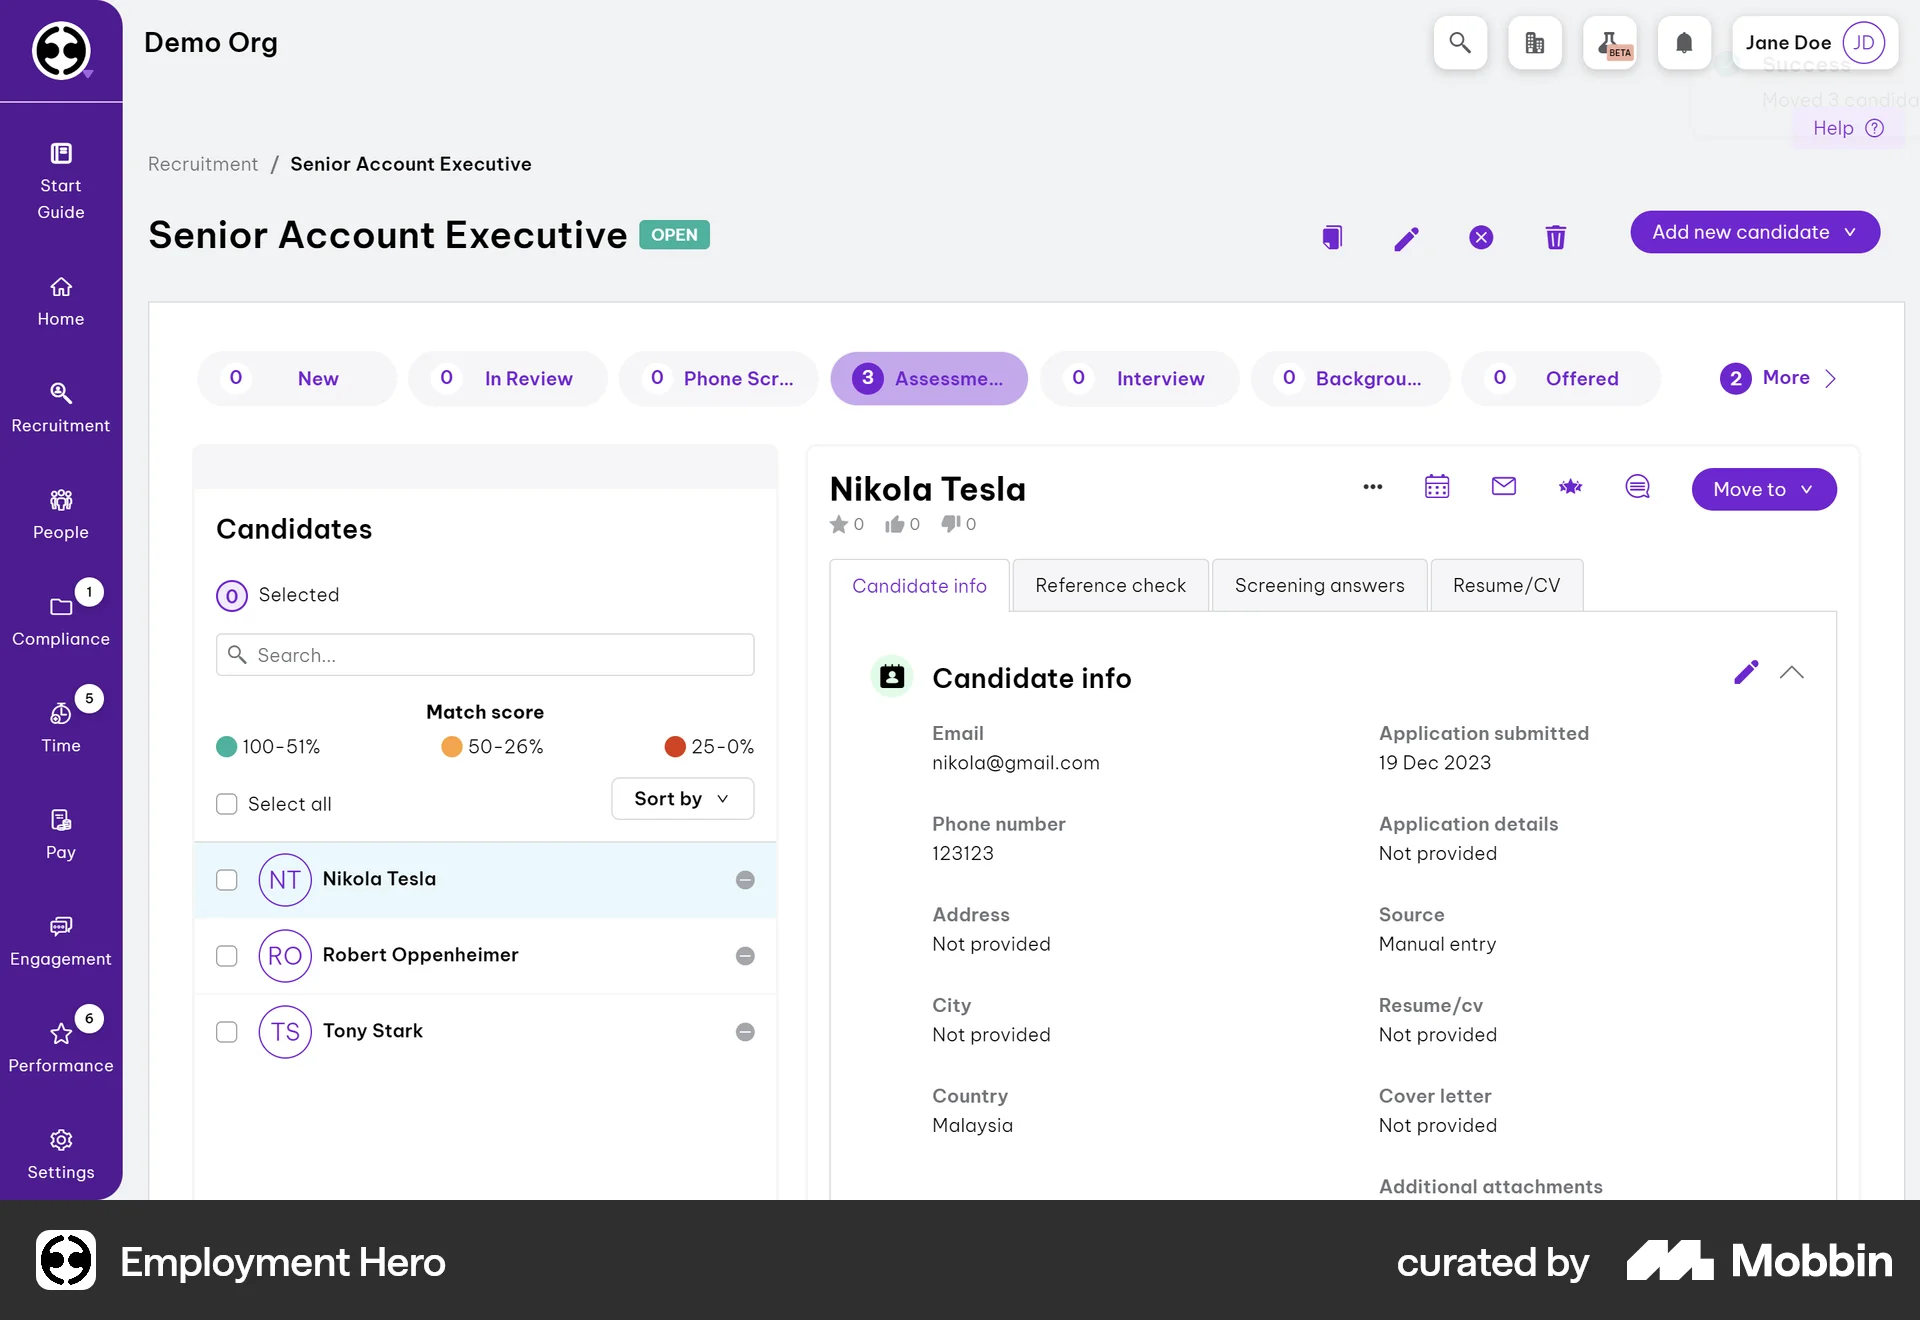Open the search magnifier in the top bar
The width and height of the screenshot is (1920, 1320).
coord(1460,43)
